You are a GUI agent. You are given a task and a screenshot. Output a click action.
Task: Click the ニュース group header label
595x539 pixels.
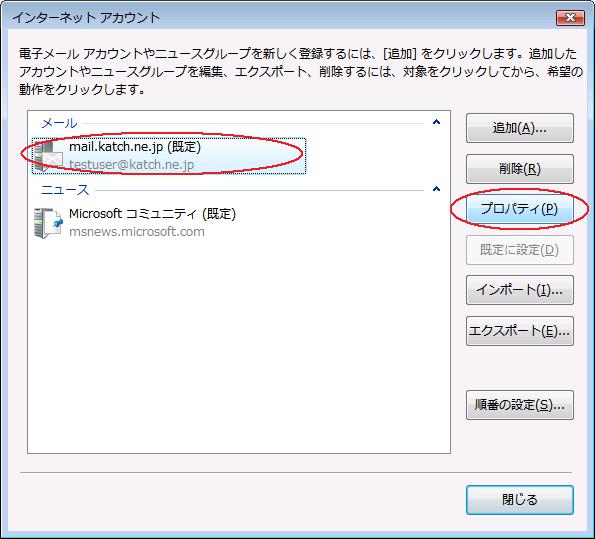[x=65, y=190]
